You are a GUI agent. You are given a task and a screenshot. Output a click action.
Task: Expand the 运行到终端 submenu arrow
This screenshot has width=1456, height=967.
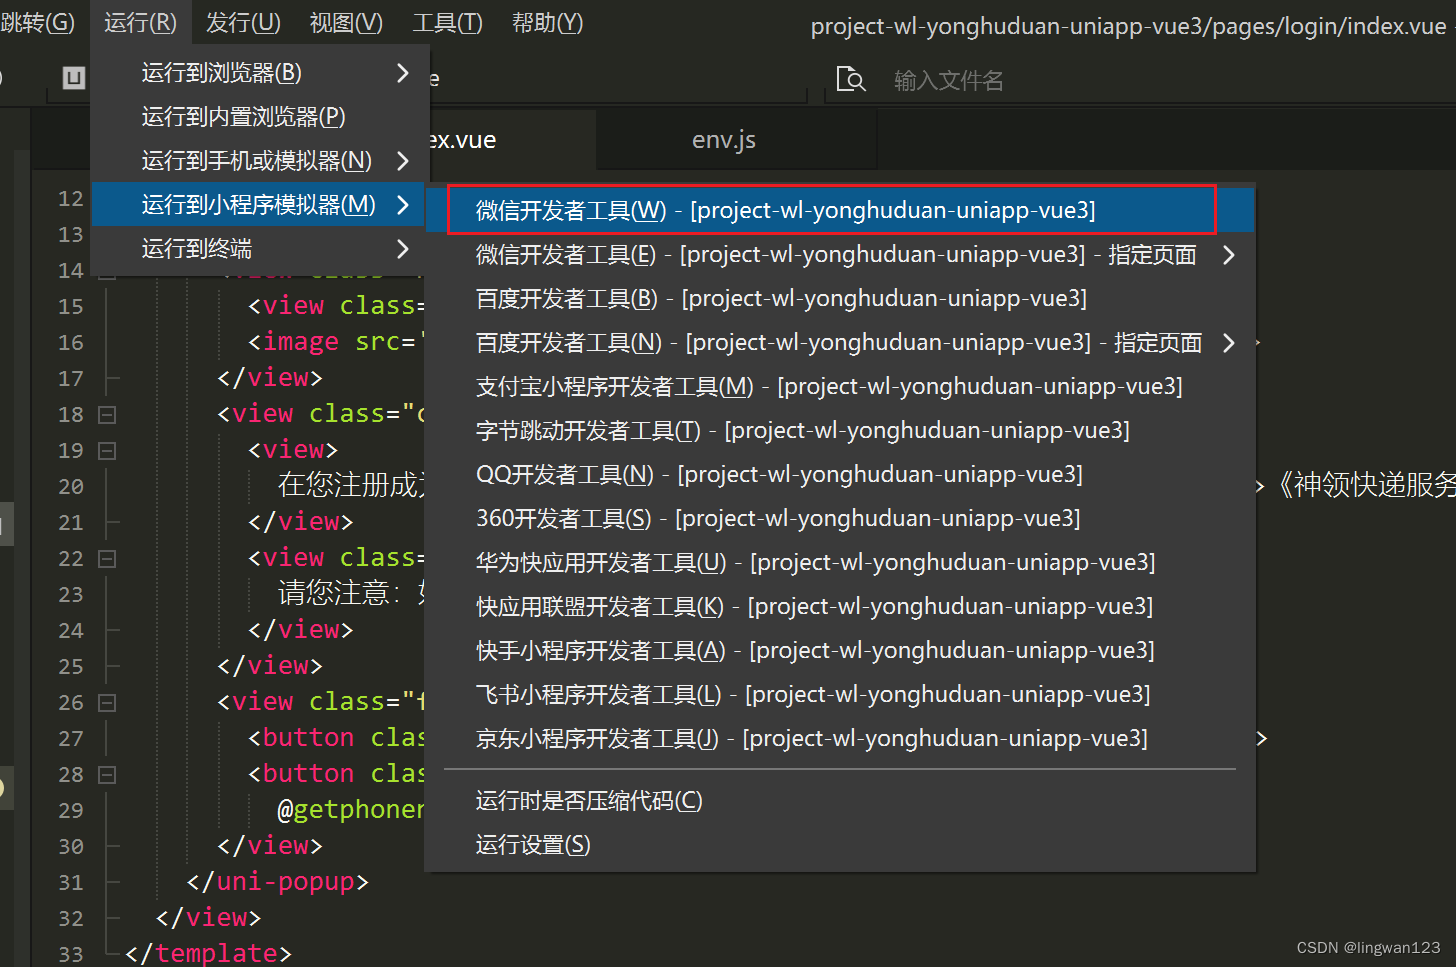coord(402,249)
